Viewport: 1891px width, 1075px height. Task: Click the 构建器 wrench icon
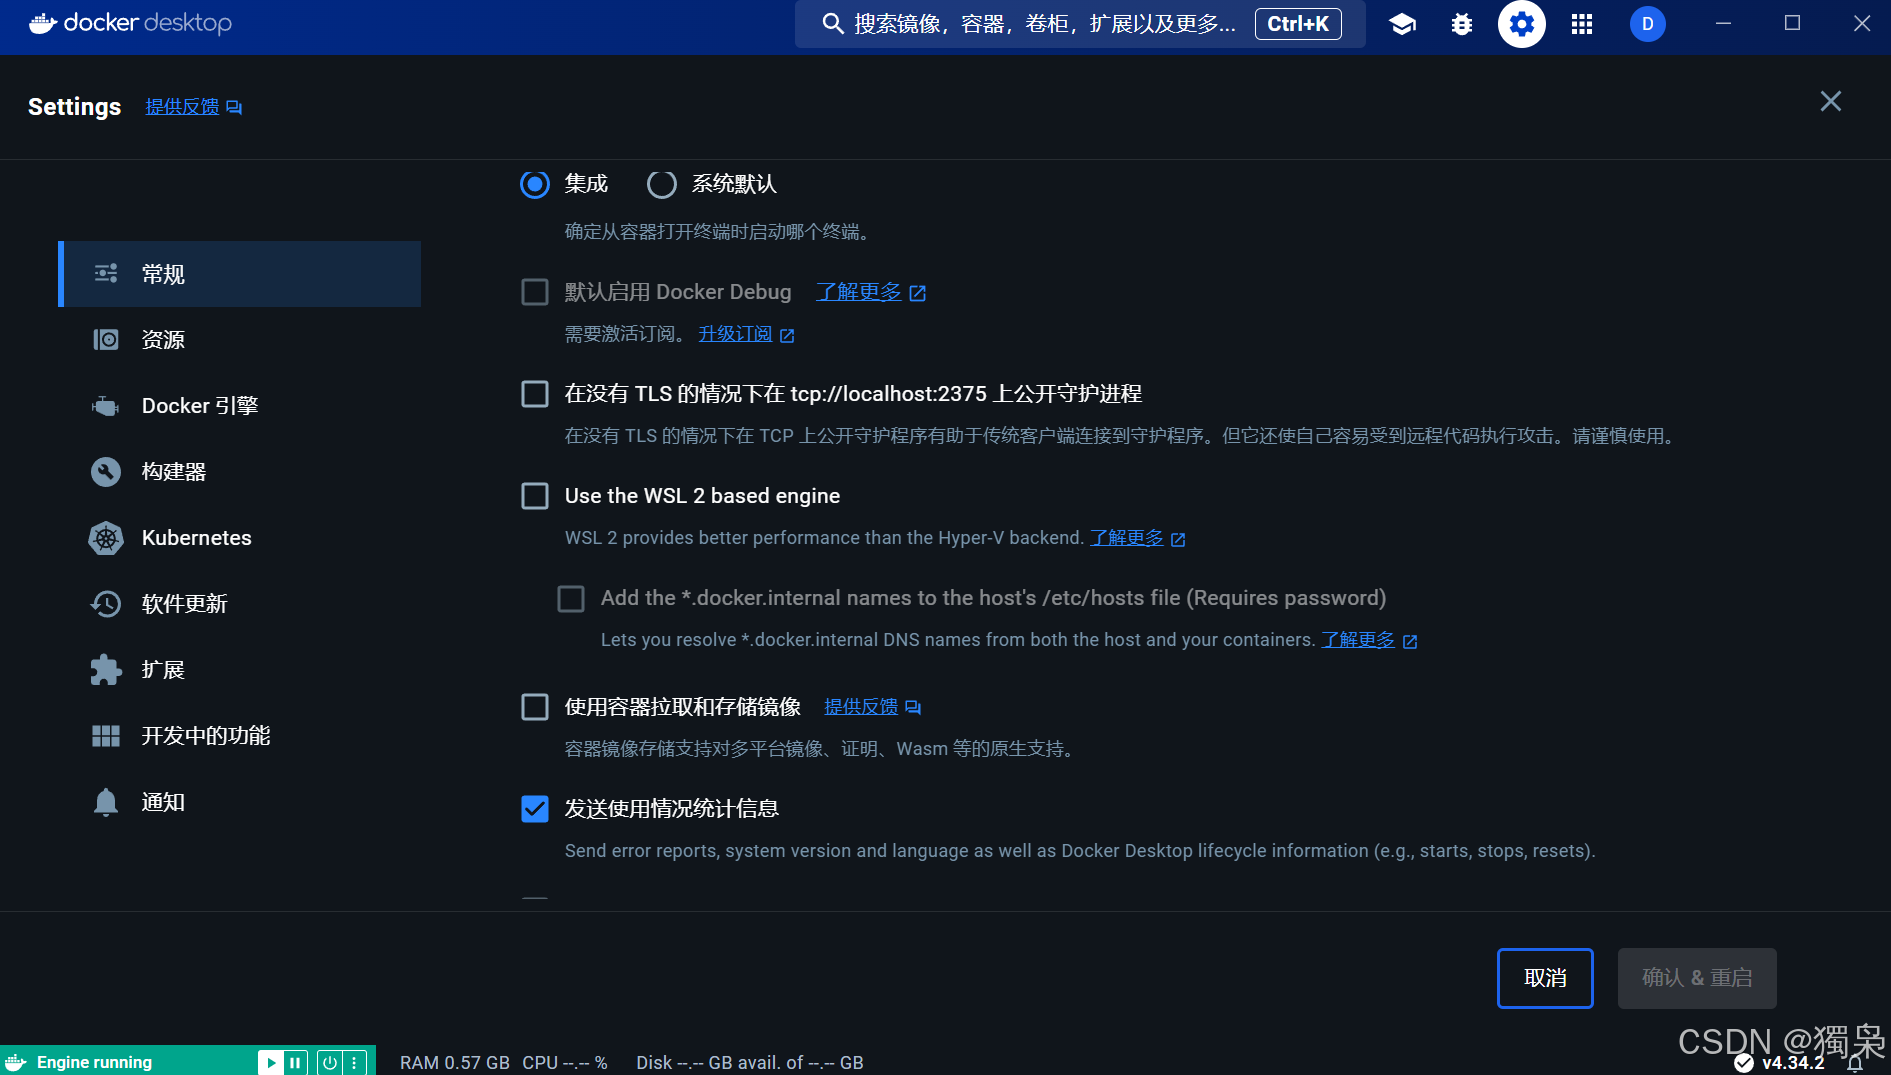(106, 472)
